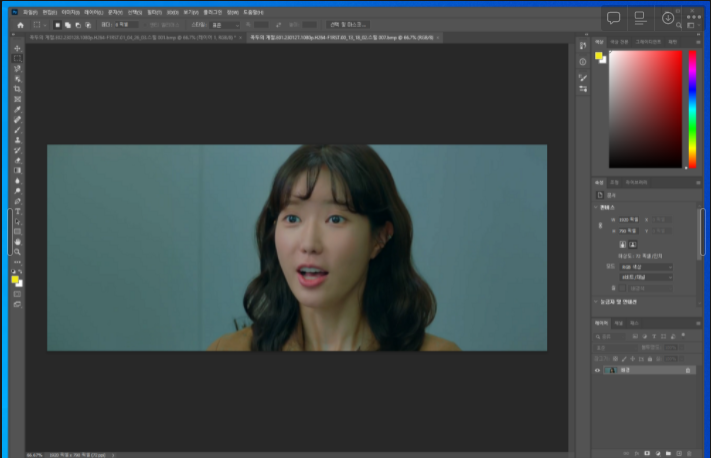The width and height of the screenshot is (711, 458).
Task: Click the delete layer trash button
Action: [689, 453]
